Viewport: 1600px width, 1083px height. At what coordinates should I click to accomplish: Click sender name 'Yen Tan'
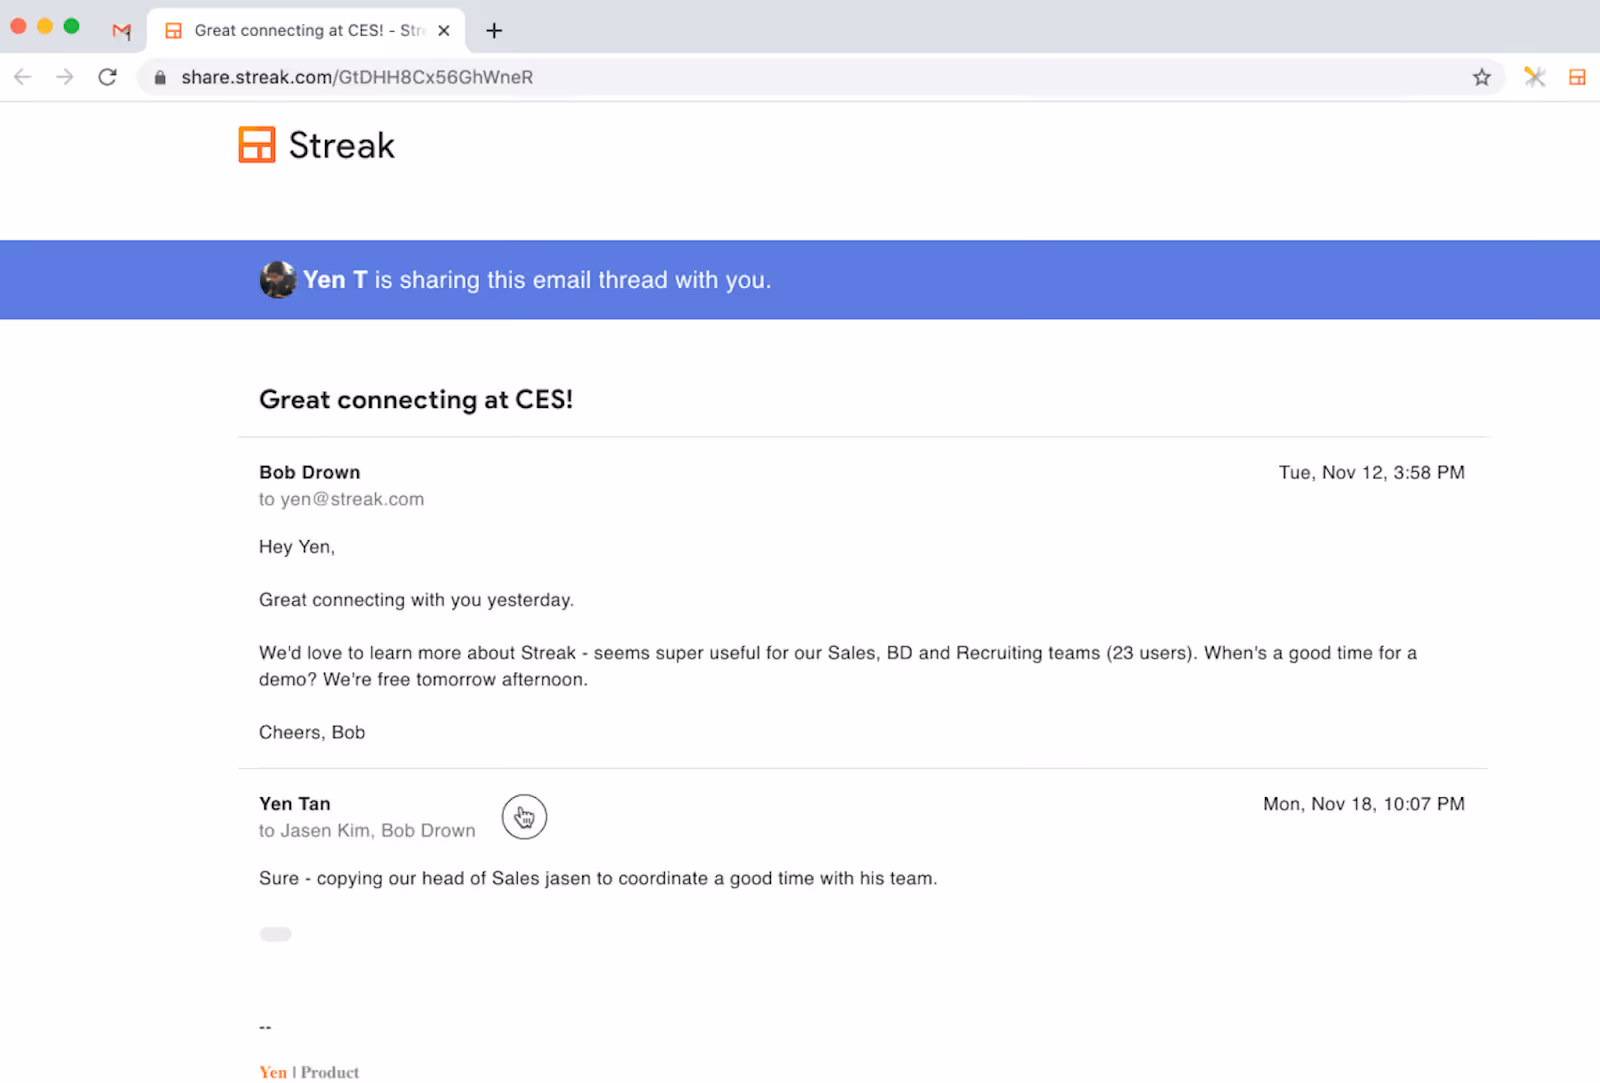295,804
